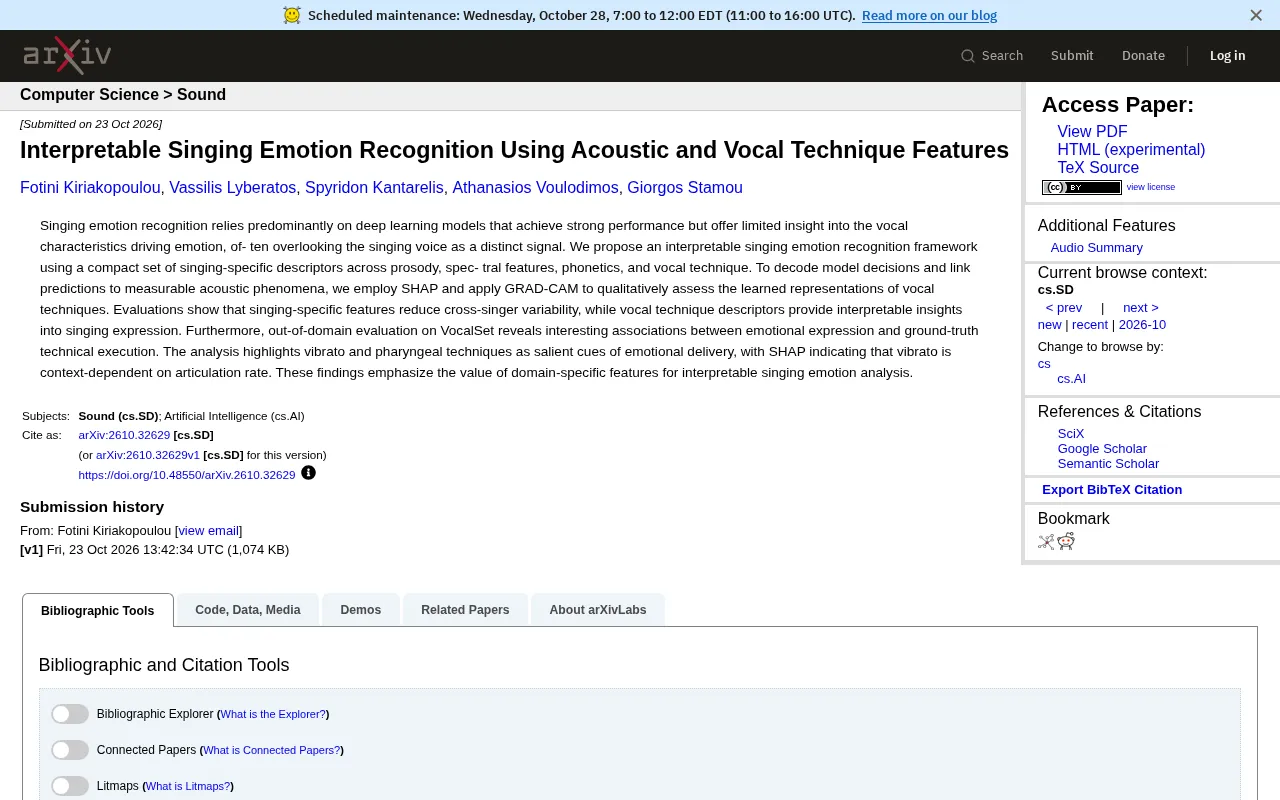The height and width of the screenshot is (800, 1280).
Task: Click the view license link
Action: click(1151, 187)
